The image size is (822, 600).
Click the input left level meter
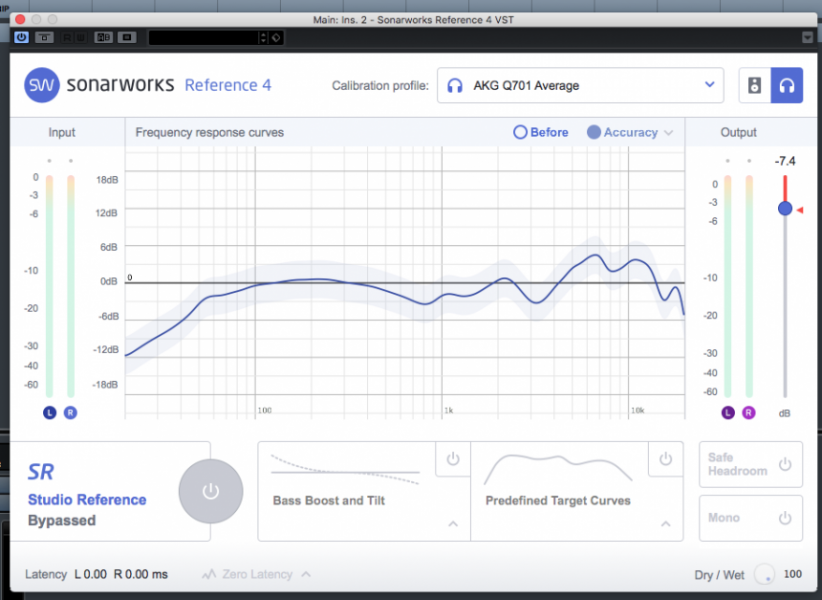pyautogui.click(x=49, y=286)
